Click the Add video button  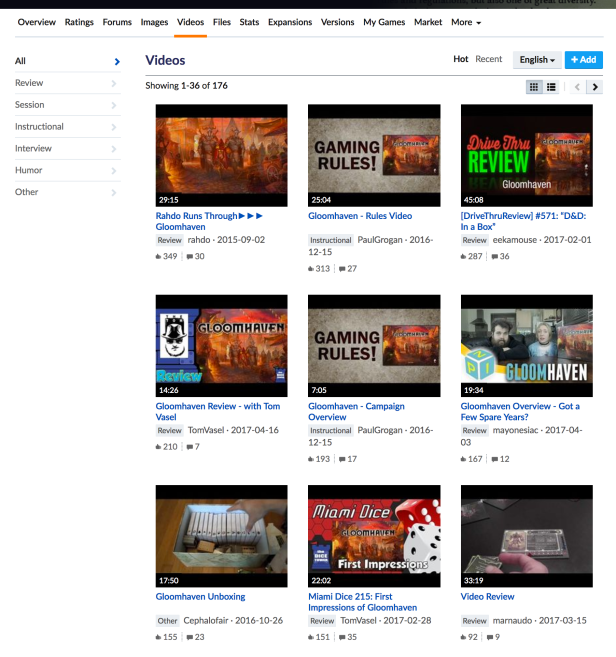click(x=584, y=60)
